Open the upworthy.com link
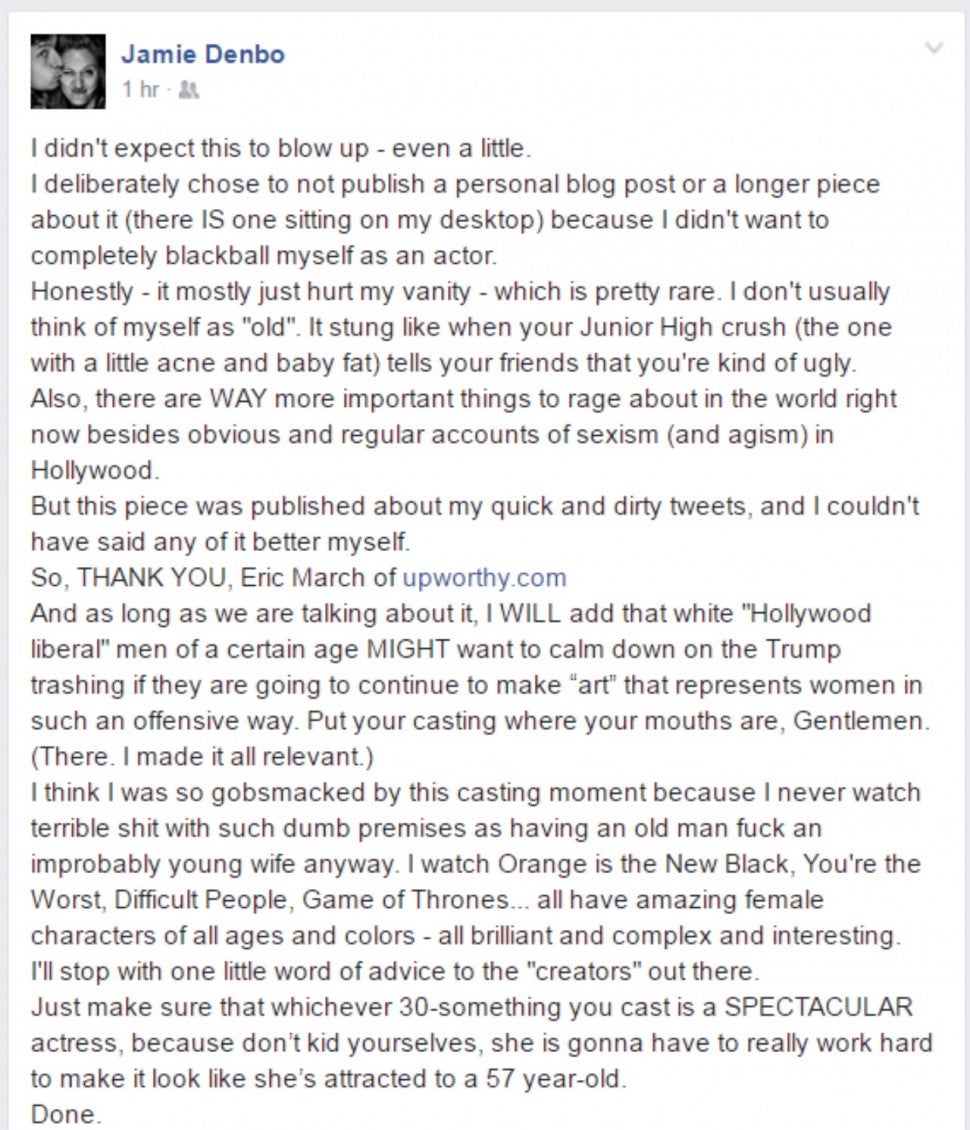 click(484, 578)
